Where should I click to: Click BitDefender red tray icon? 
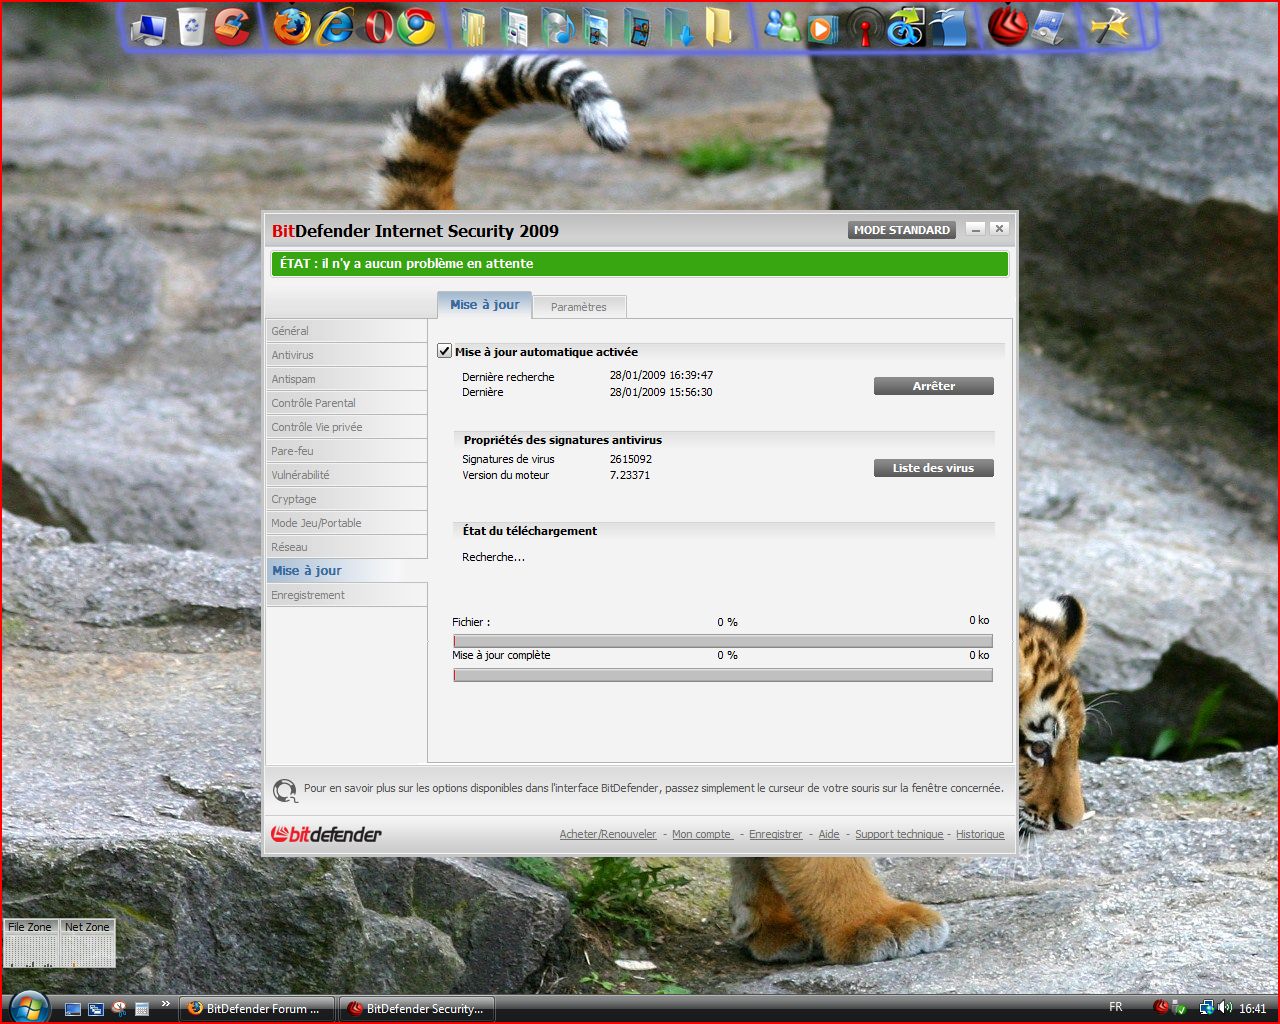(x=1161, y=1008)
